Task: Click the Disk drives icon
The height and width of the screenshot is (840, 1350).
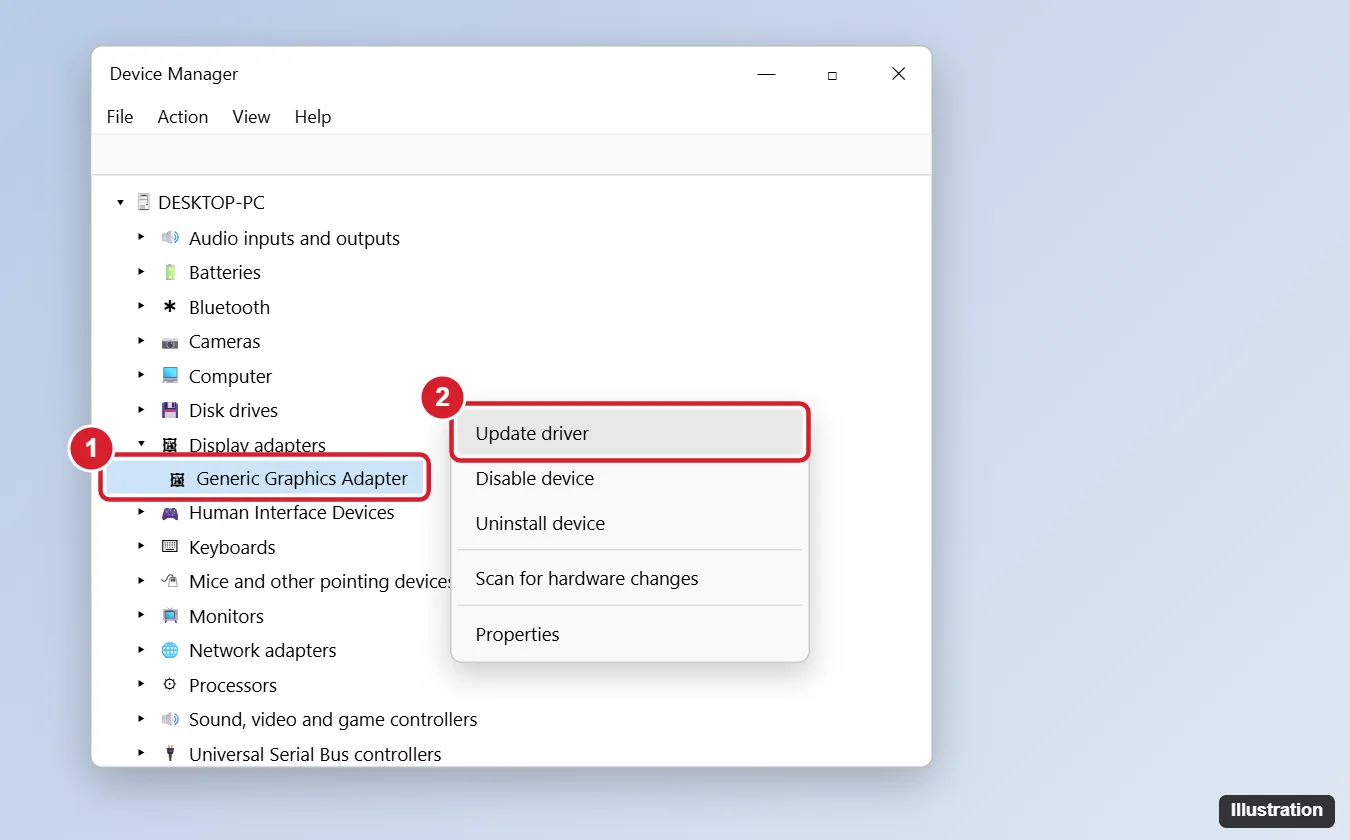Action: click(170, 410)
